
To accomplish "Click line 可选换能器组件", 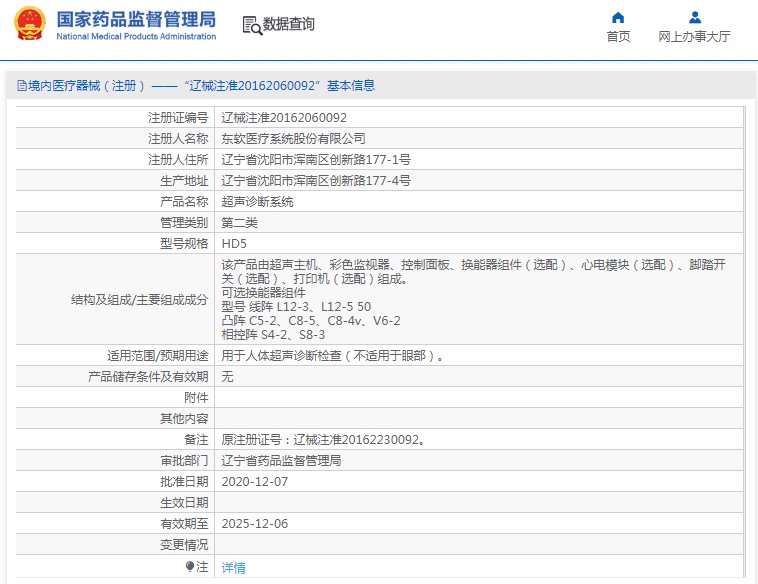I will tap(263, 292).
